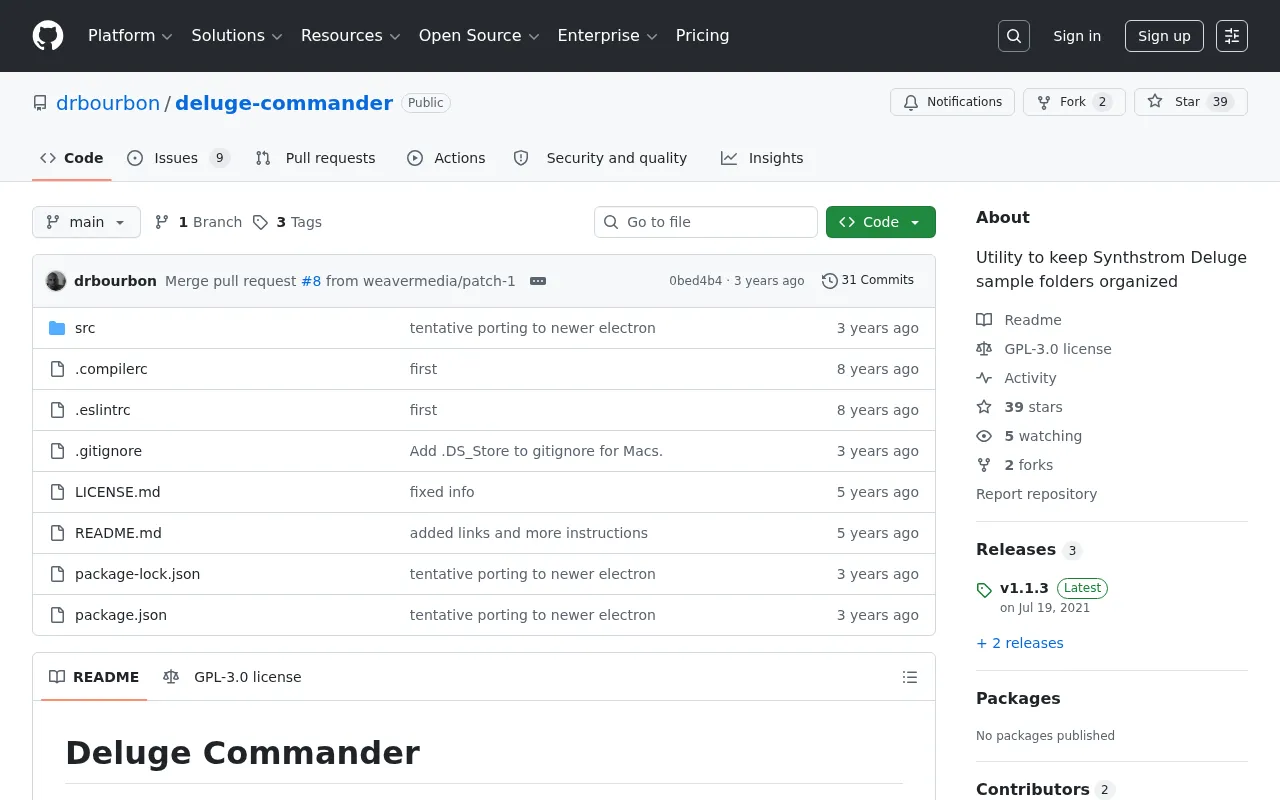This screenshot has width=1280, height=800.
Task: Focus the Go to file field
Action: (x=706, y=222)
